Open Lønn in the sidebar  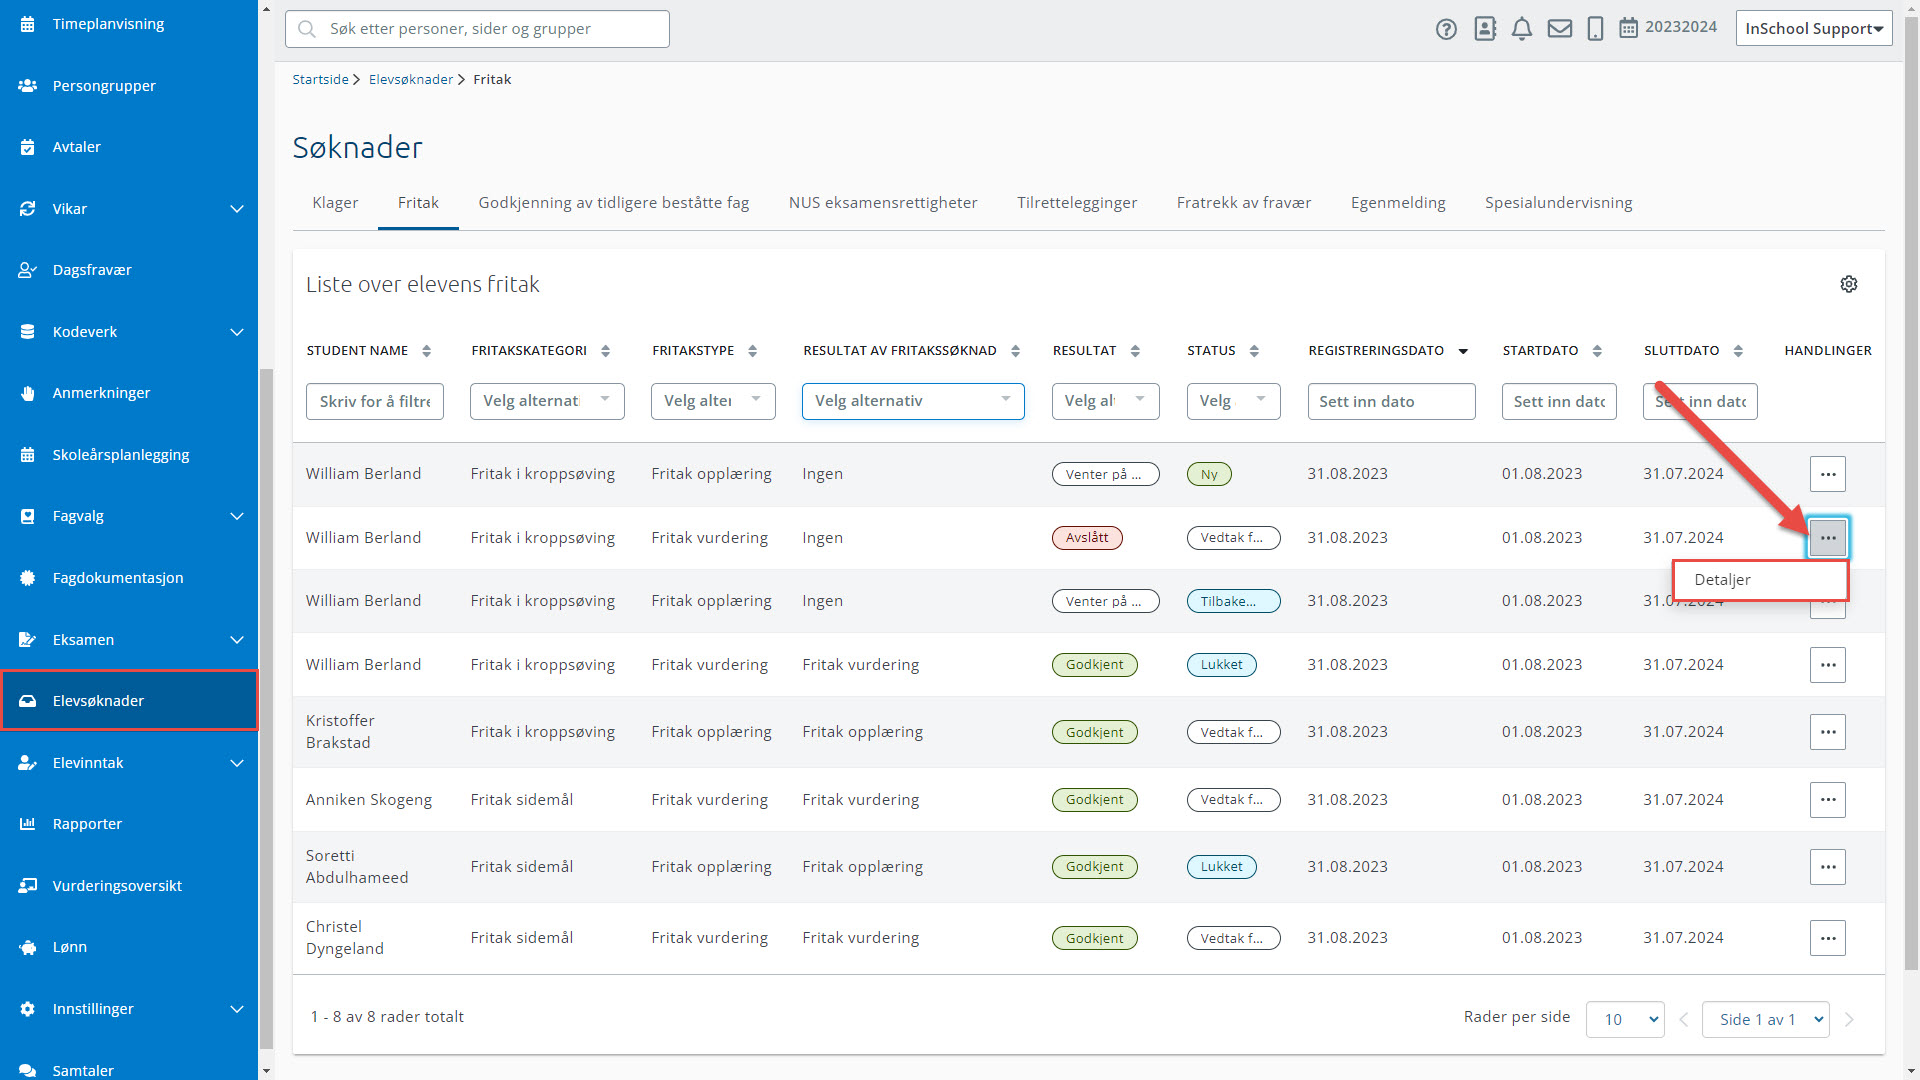click(x=129, y=947)
